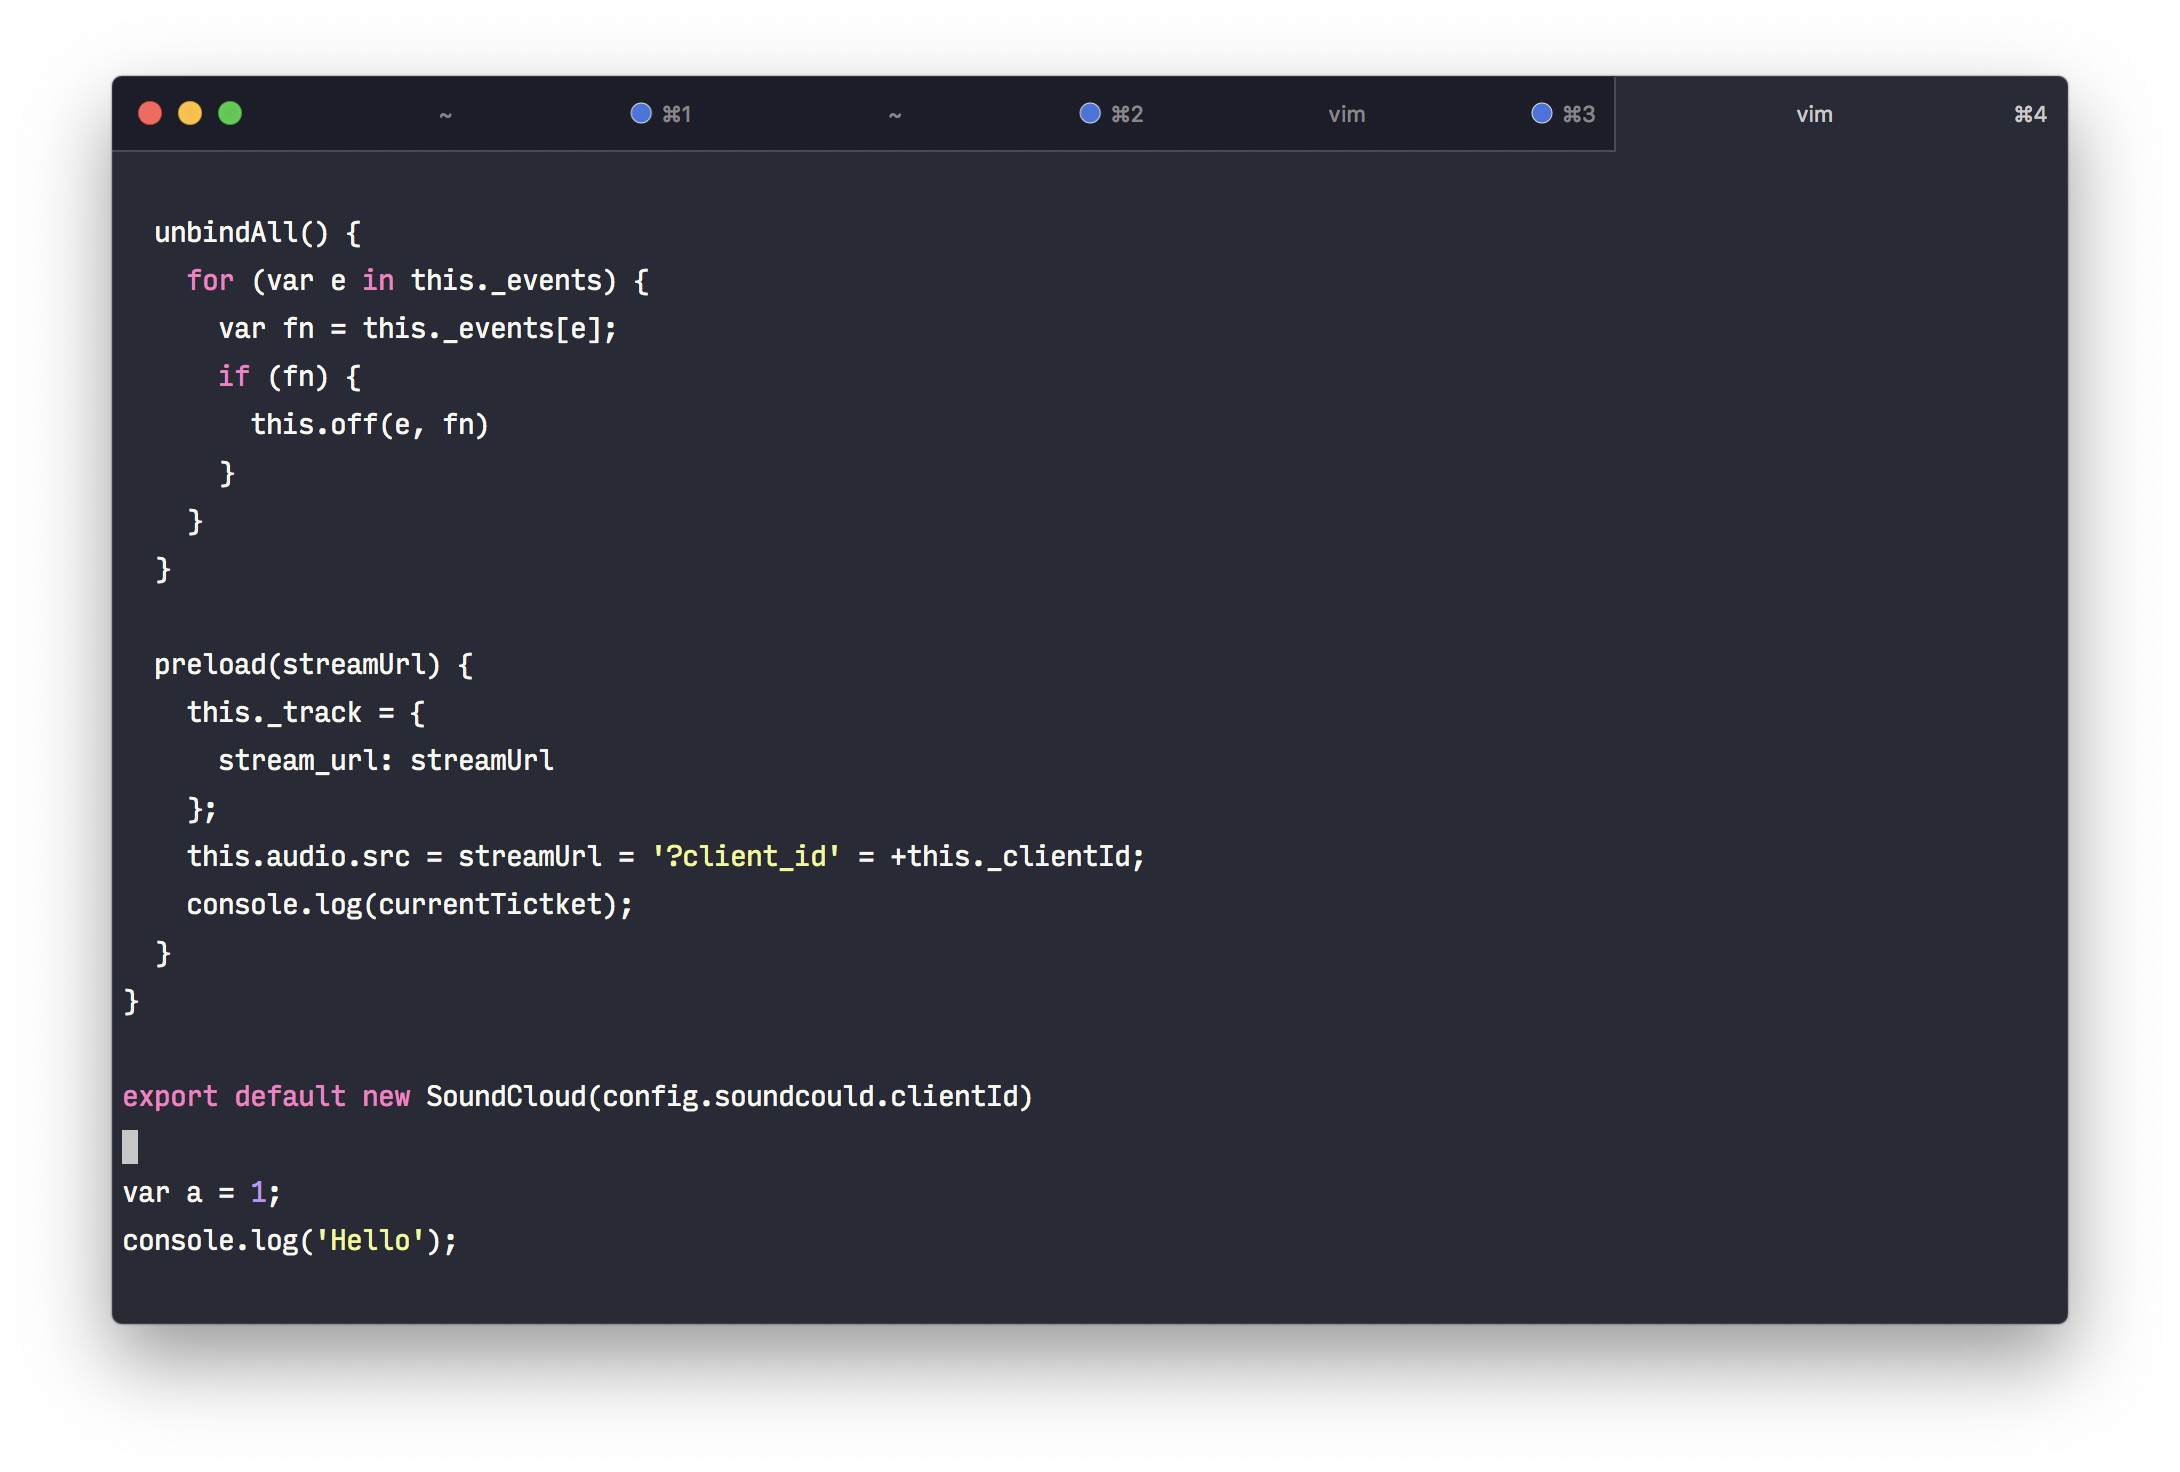
Task: Click the blue activity indicator on the ⌘1 tab
Action: (640, 113)
